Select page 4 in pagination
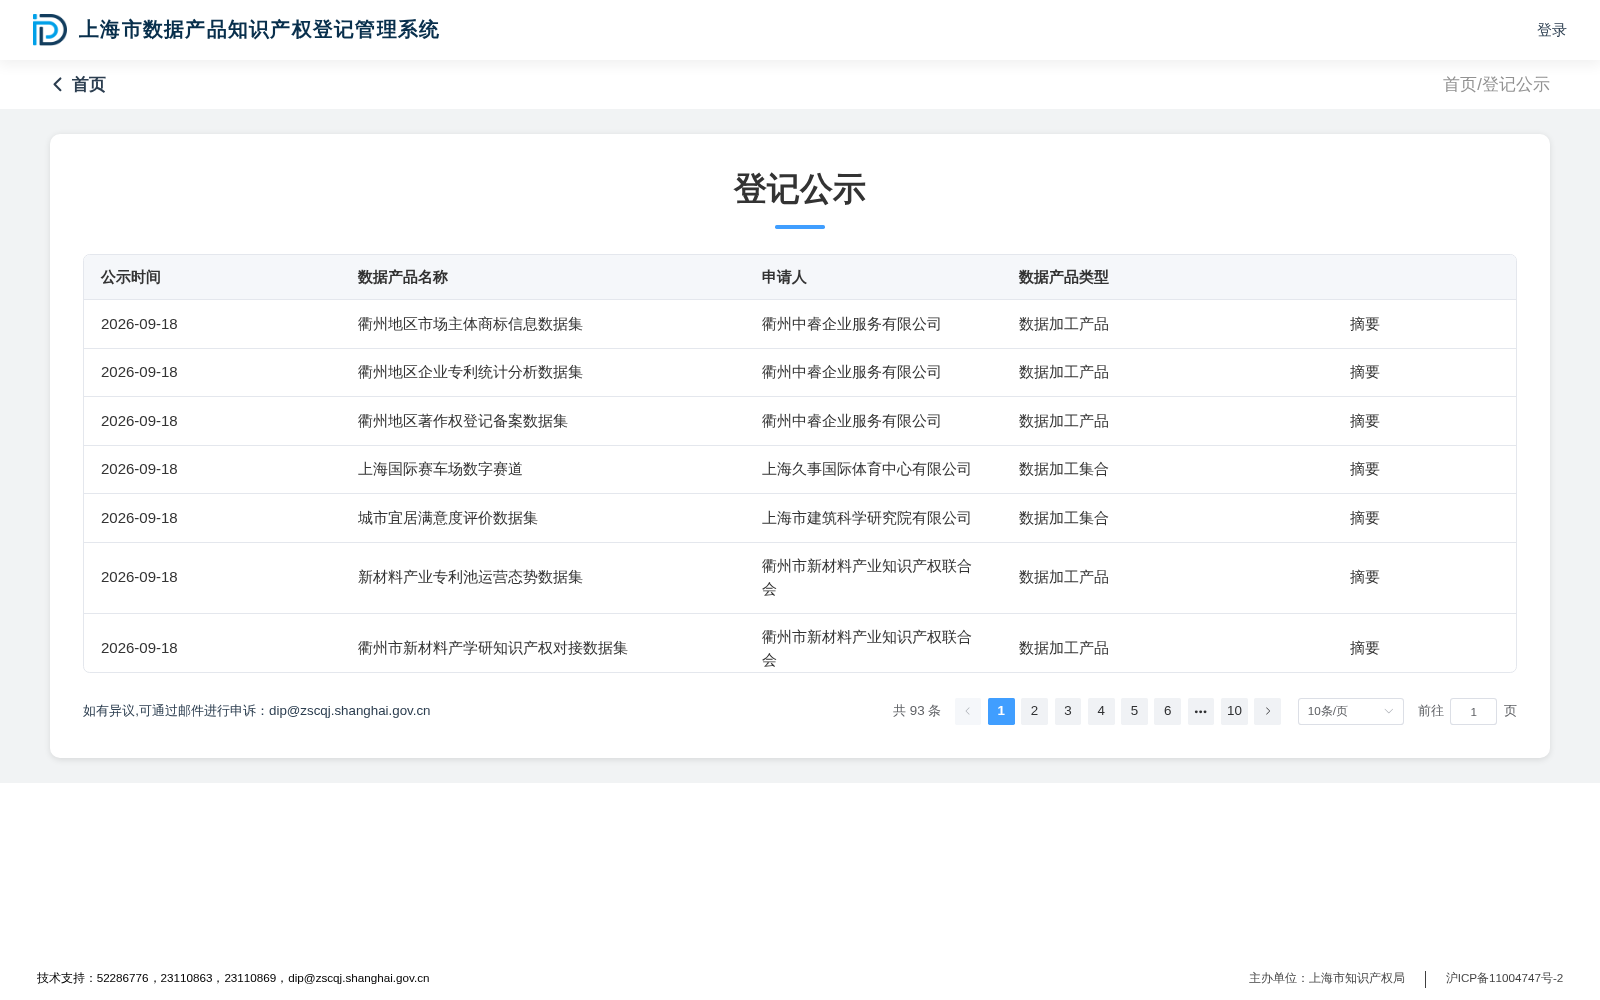 click(1101, 711)
